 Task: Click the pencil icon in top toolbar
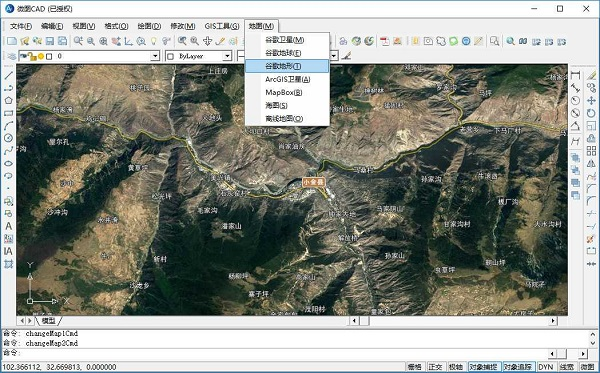tap(220, 41)
